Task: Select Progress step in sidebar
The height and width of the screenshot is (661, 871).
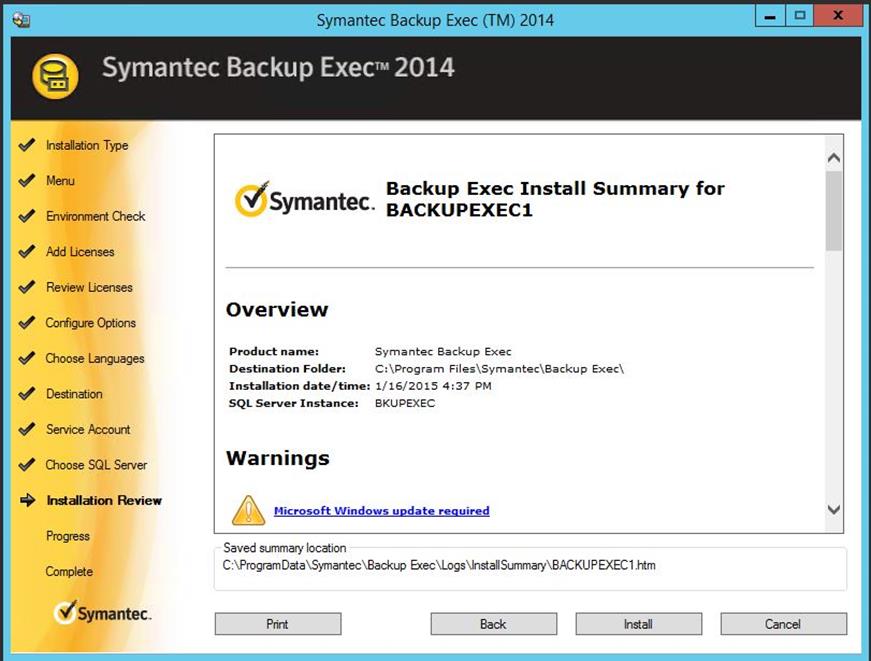Action: click(x=68, y=536)
